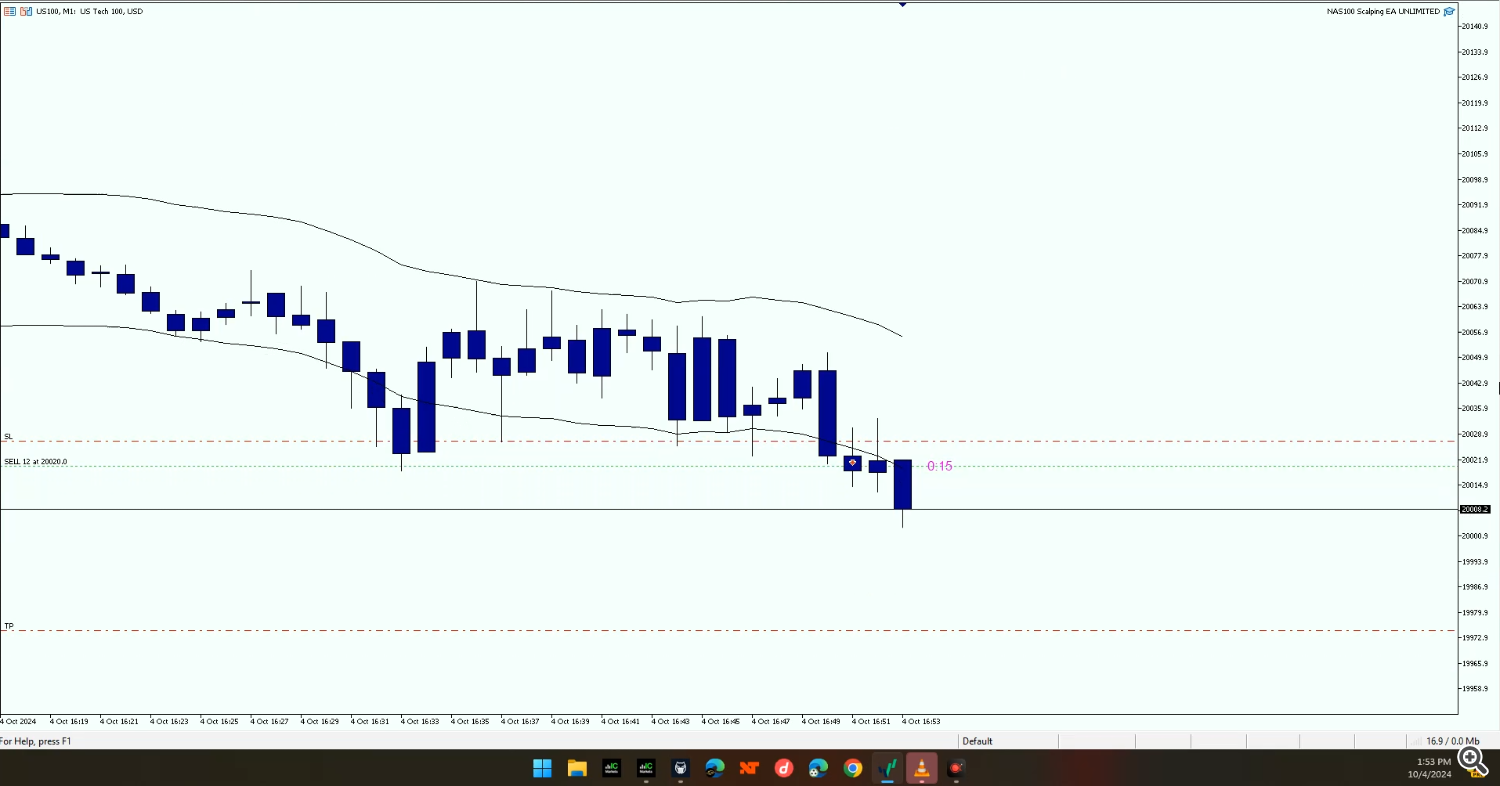The height and width of the screenshot is (786, 1500).
Task: Click price scale value 19958.9
Action: pyautogui.click(x=1475, y=689)
